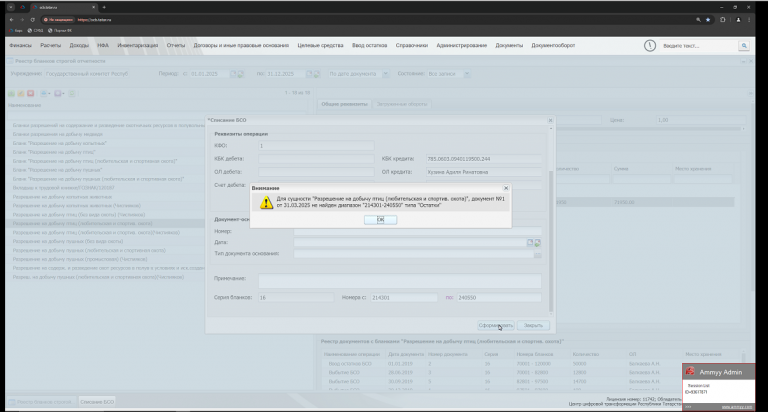Open the Администрирование menu

pos(461,46)
